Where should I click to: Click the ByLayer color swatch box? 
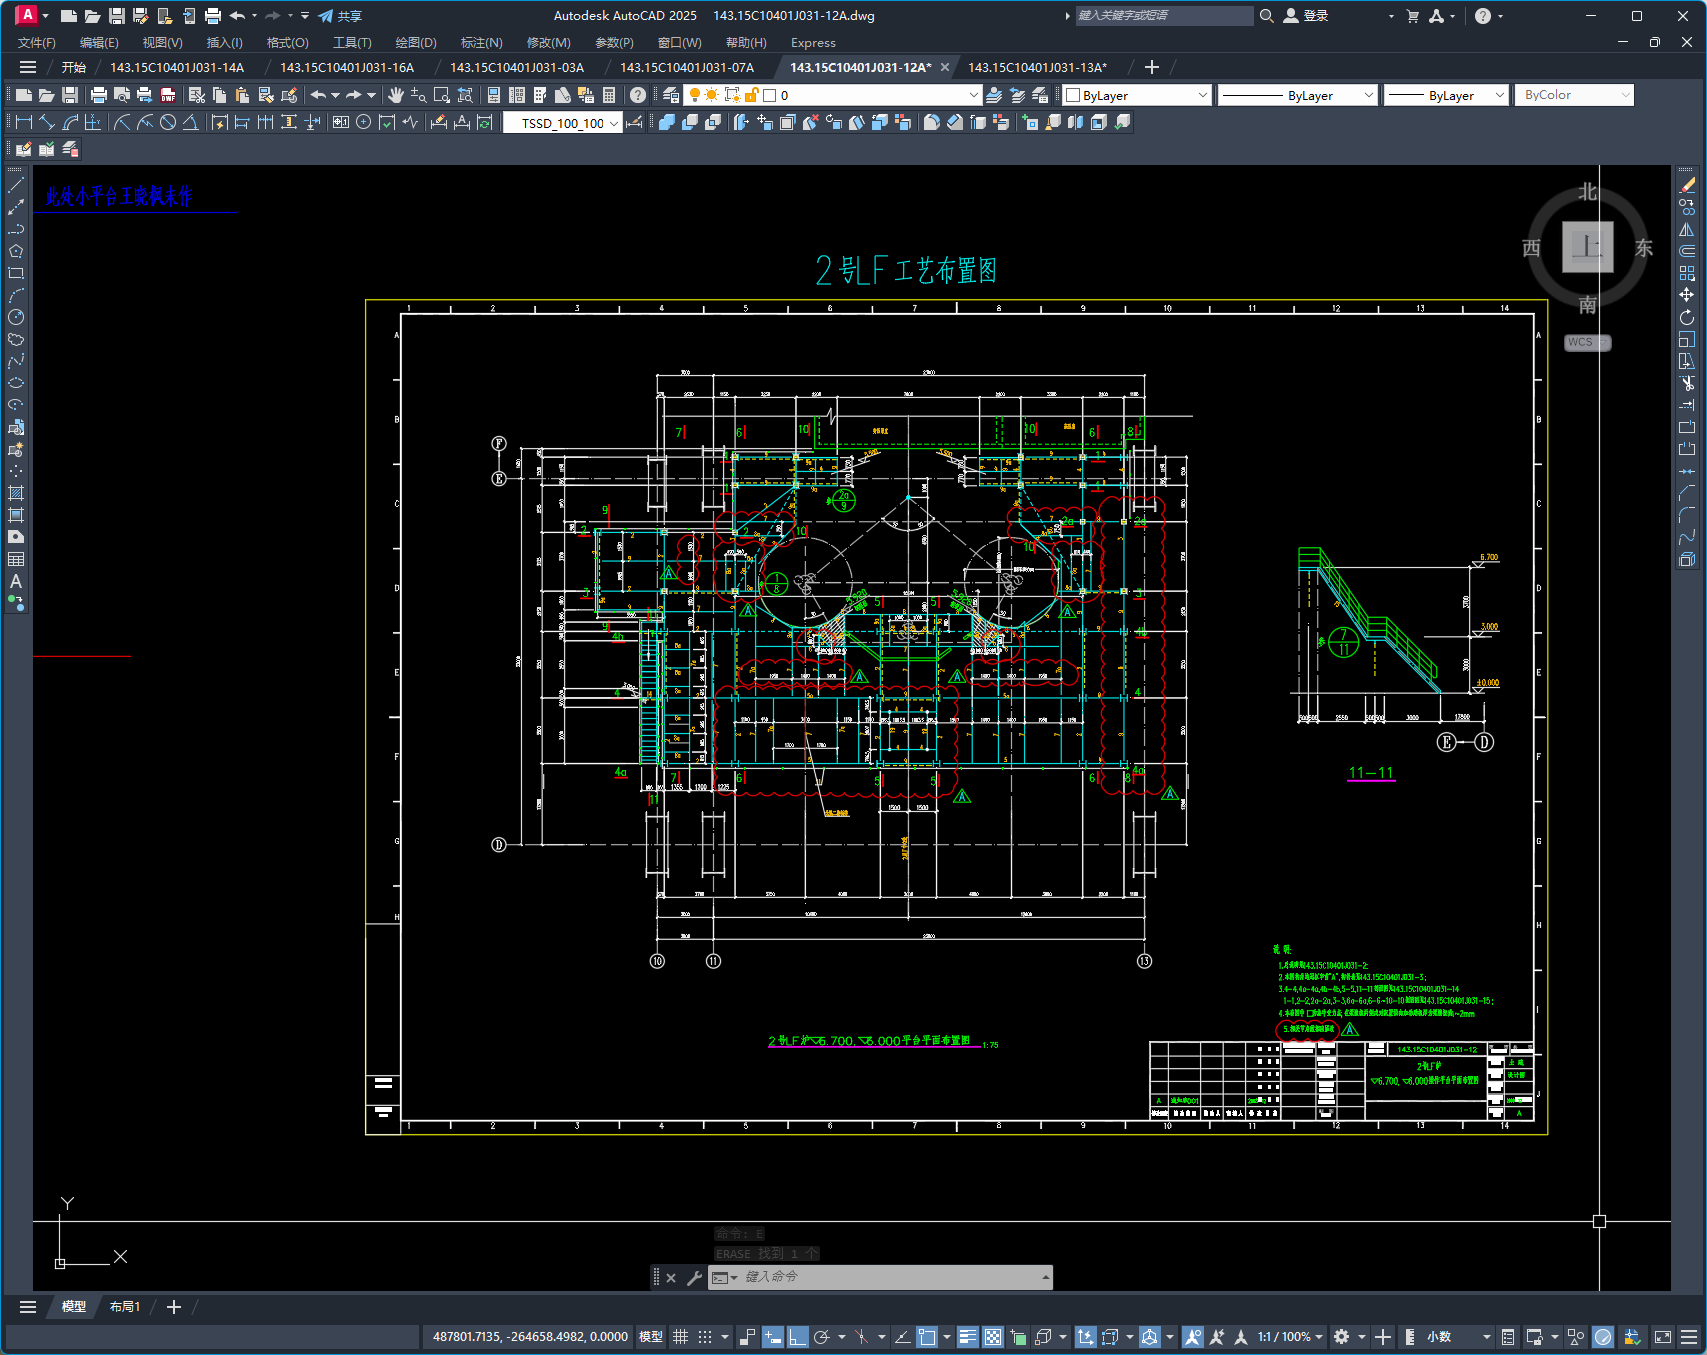pos(1073,95)
